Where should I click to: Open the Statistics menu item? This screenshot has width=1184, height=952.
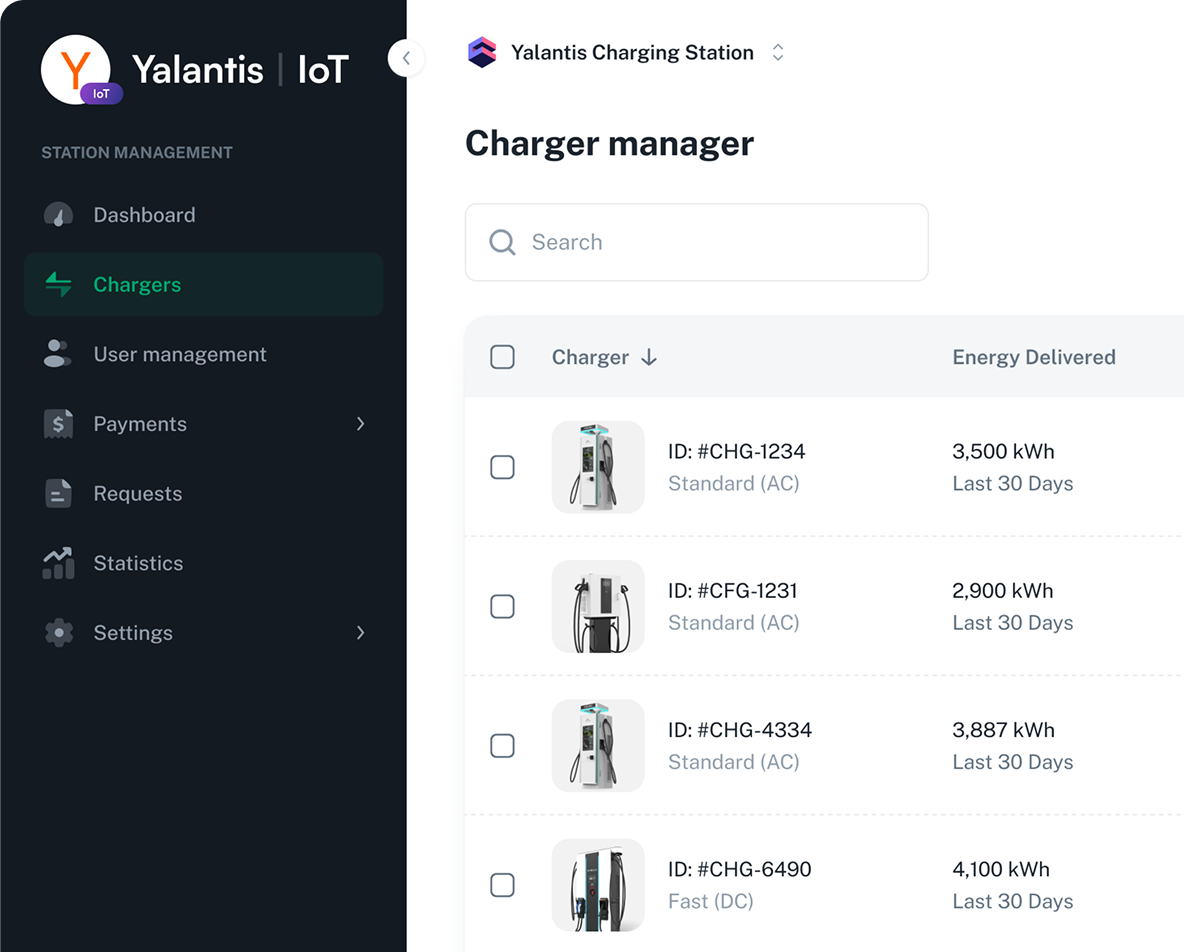[x=138, y=563]
